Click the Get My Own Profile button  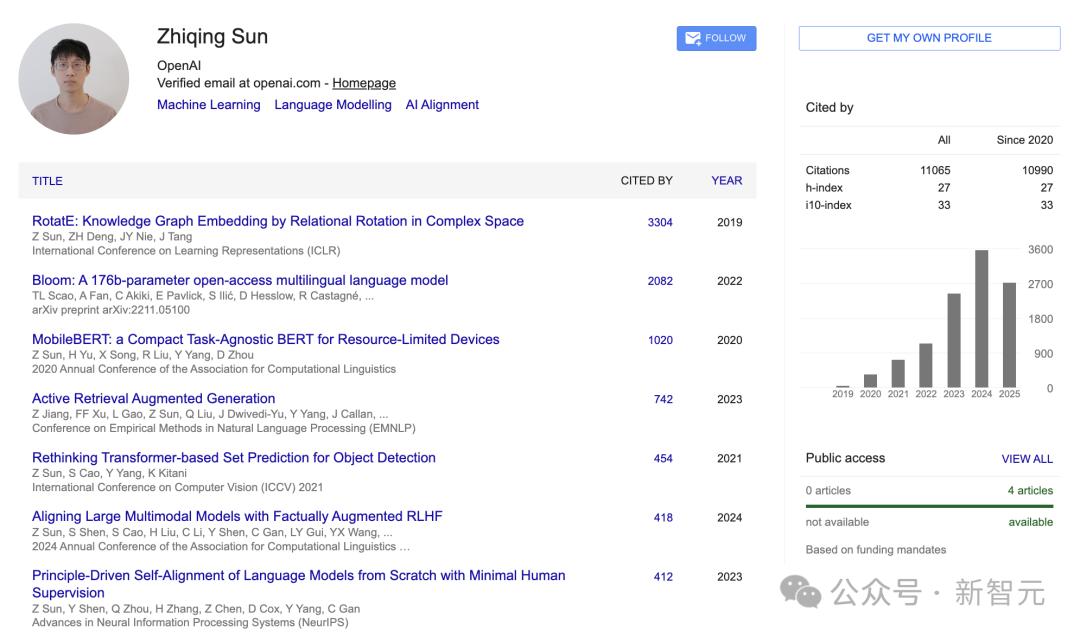click(928, 38)
